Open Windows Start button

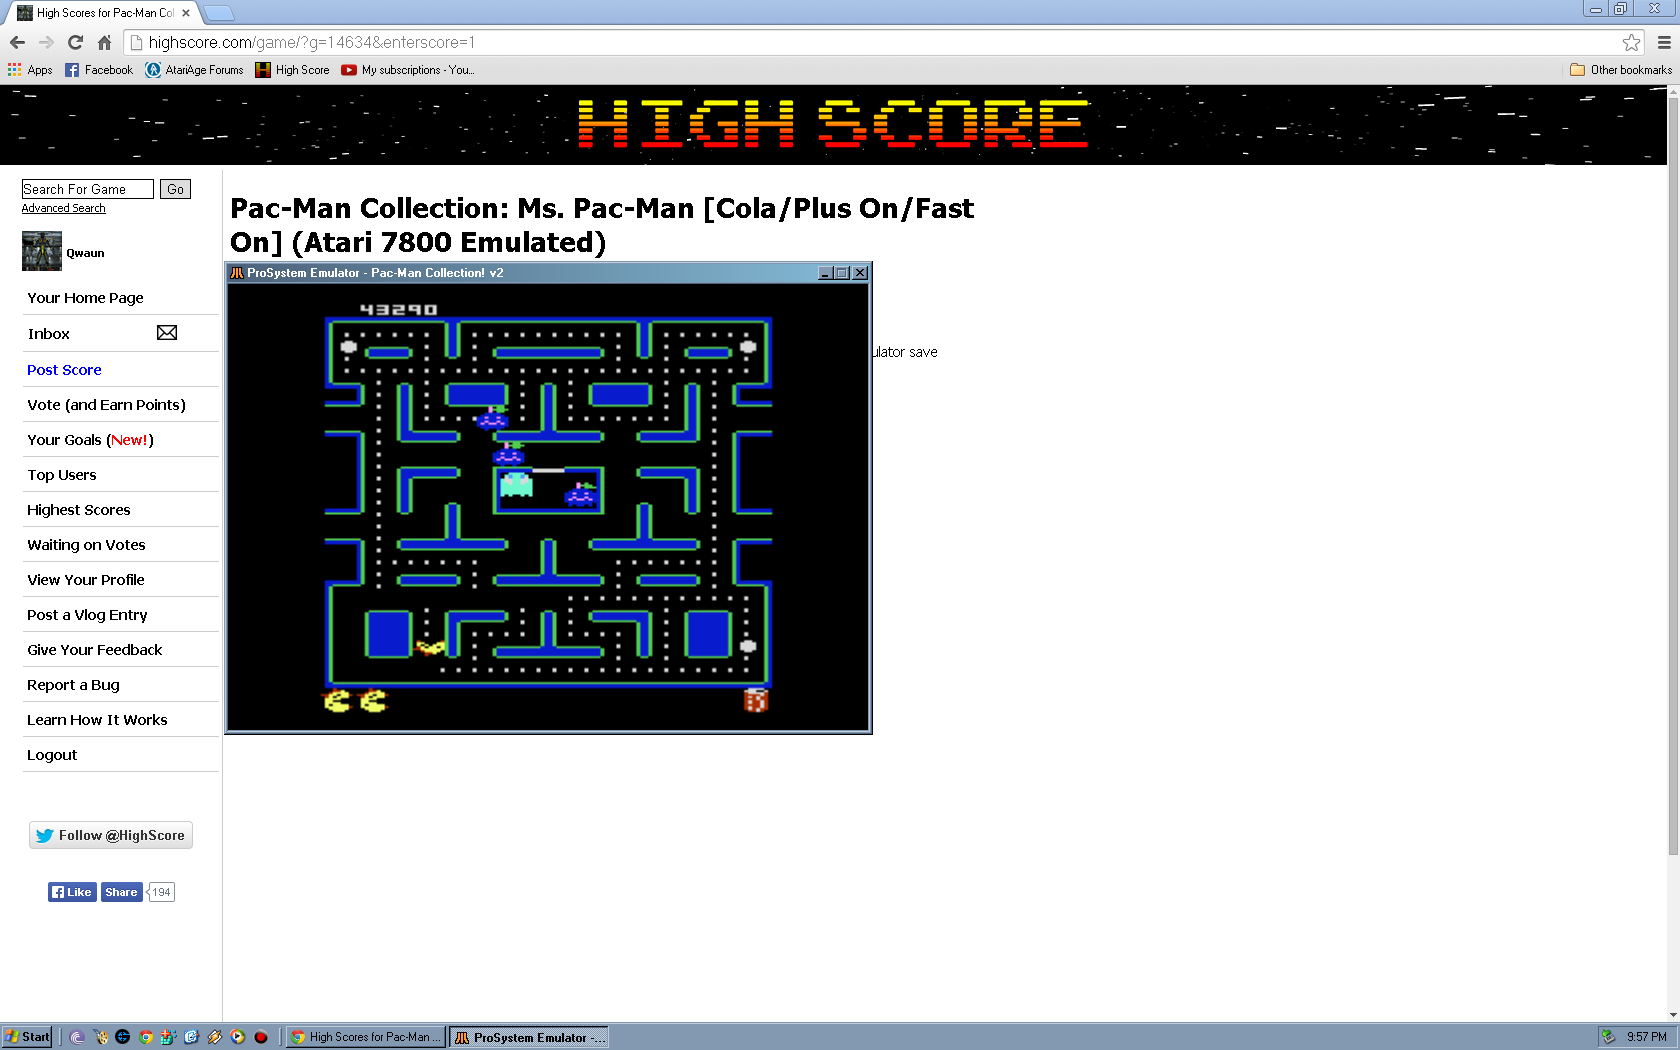point(27,1037)
